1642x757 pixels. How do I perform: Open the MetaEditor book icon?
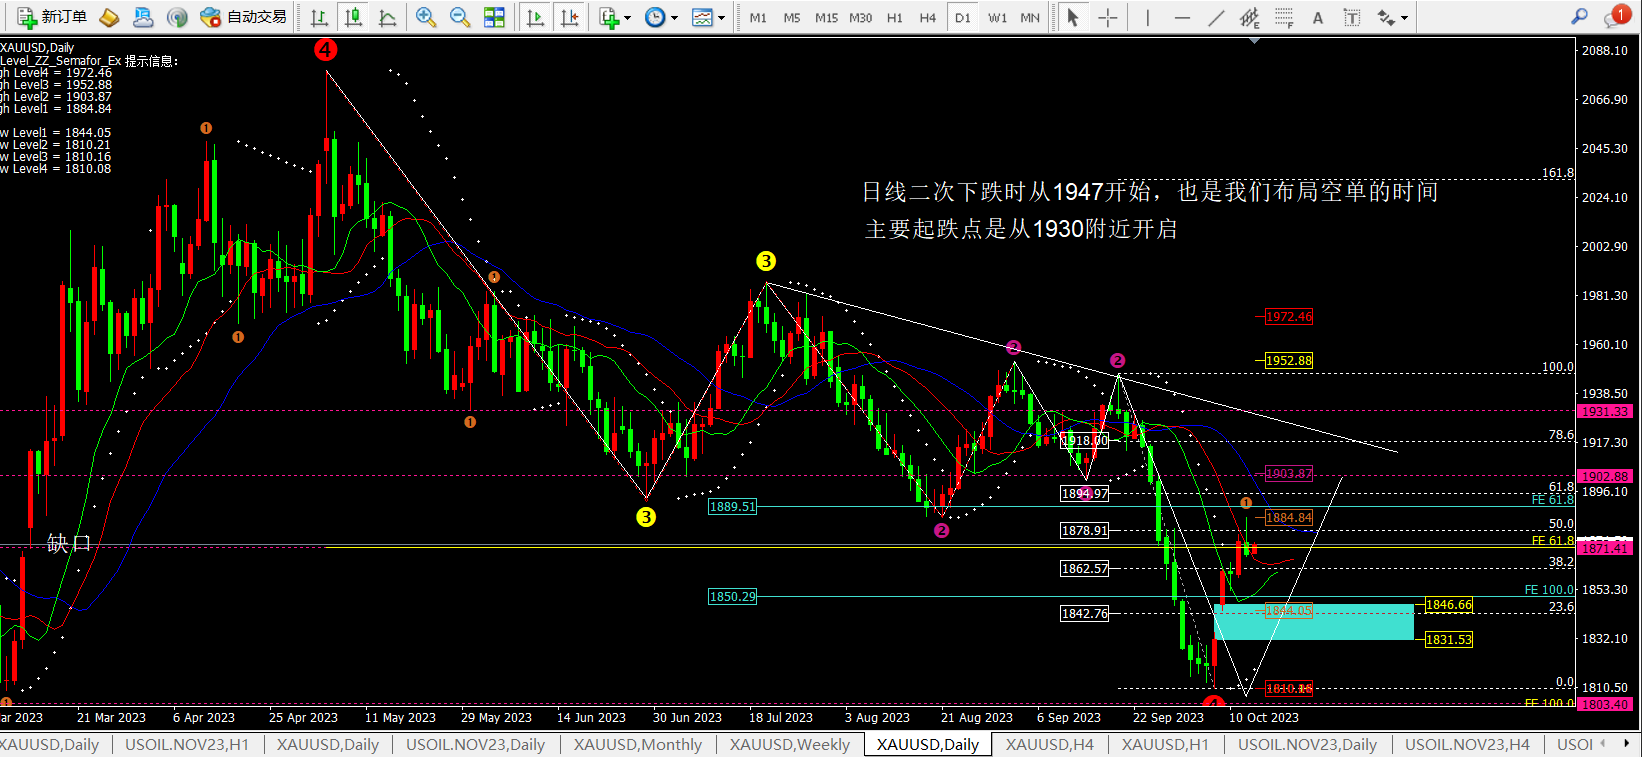pyautogui.click(x=109, y=17)
